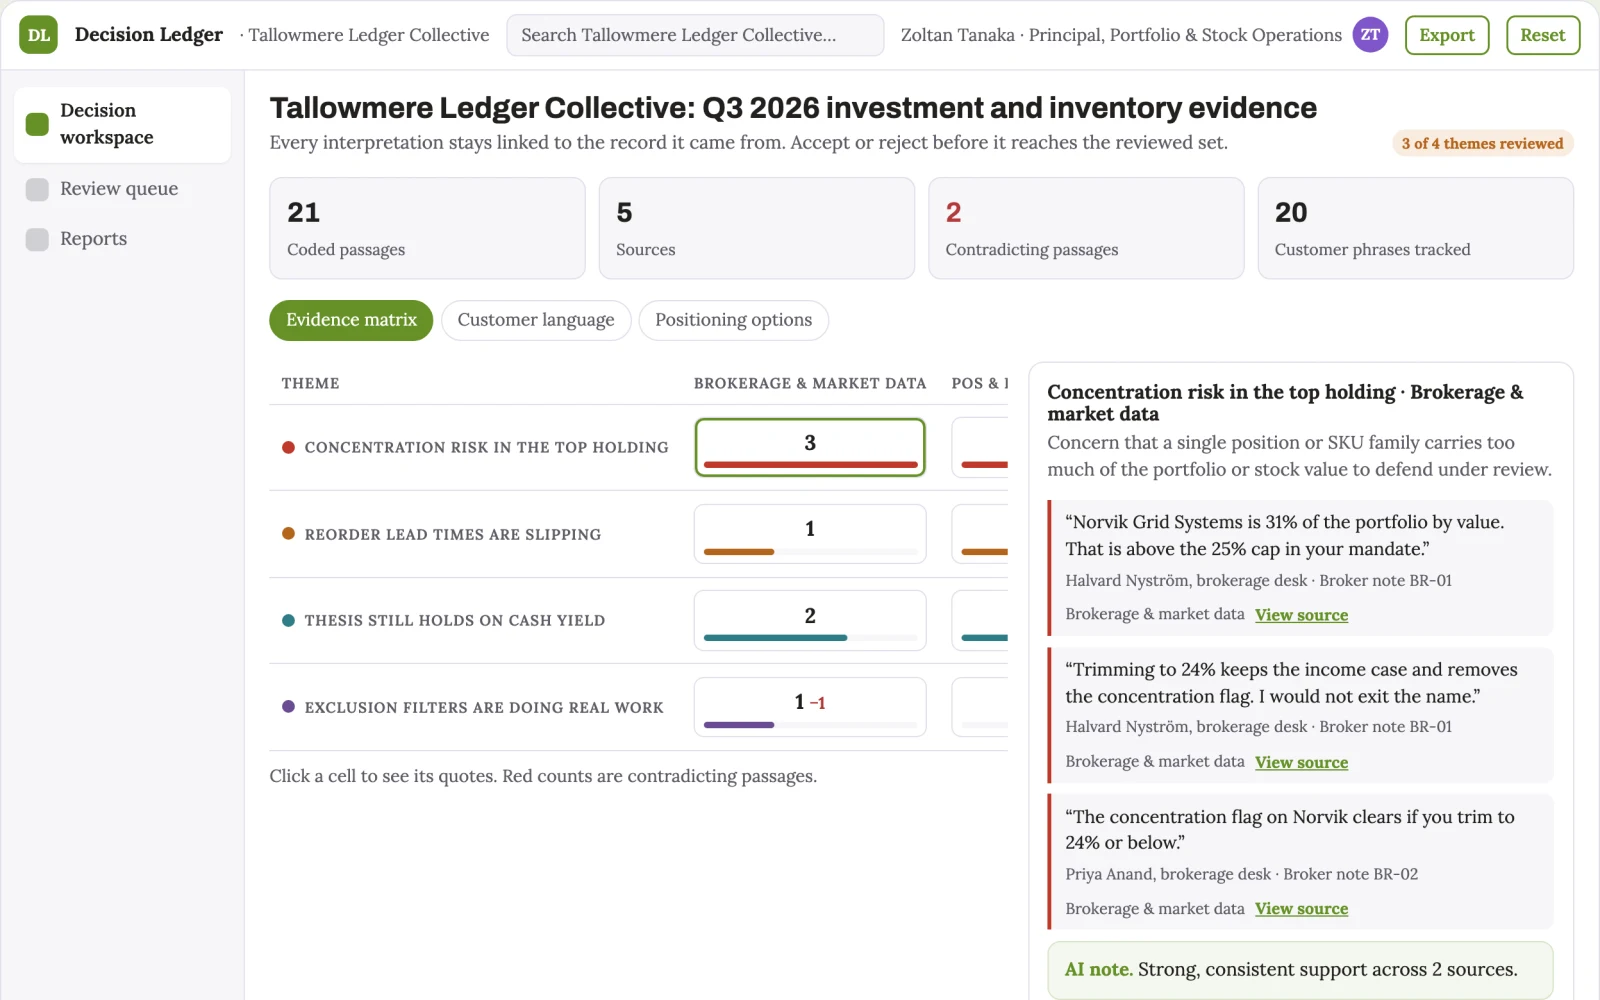The width and height of the screenshot is (1600, 1000).
Task: Click 'Reorder lead times are slipping' theme
Action: tap(453, 534)
